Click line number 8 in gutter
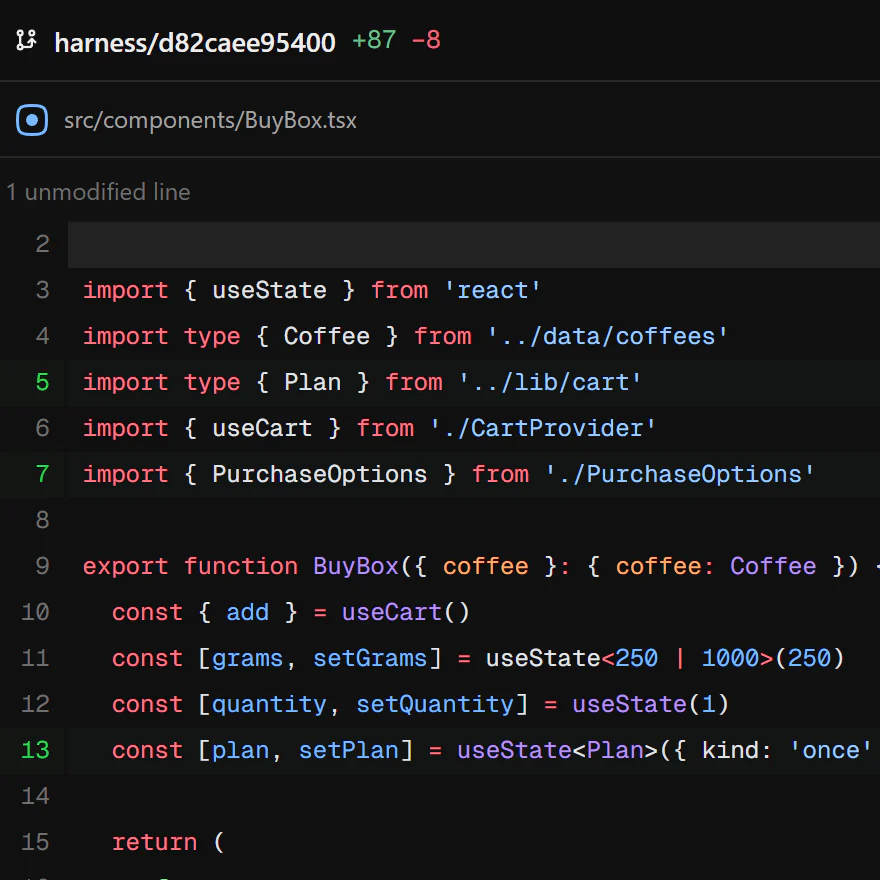 click(x=43, y=520)
